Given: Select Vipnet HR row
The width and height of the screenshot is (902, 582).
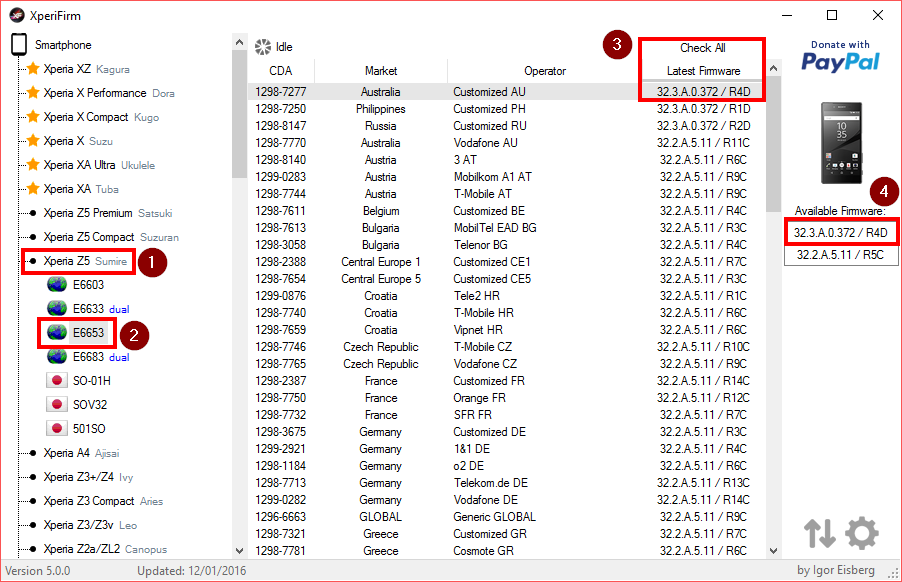Looking at the screenshot, I should click(507, 330).
